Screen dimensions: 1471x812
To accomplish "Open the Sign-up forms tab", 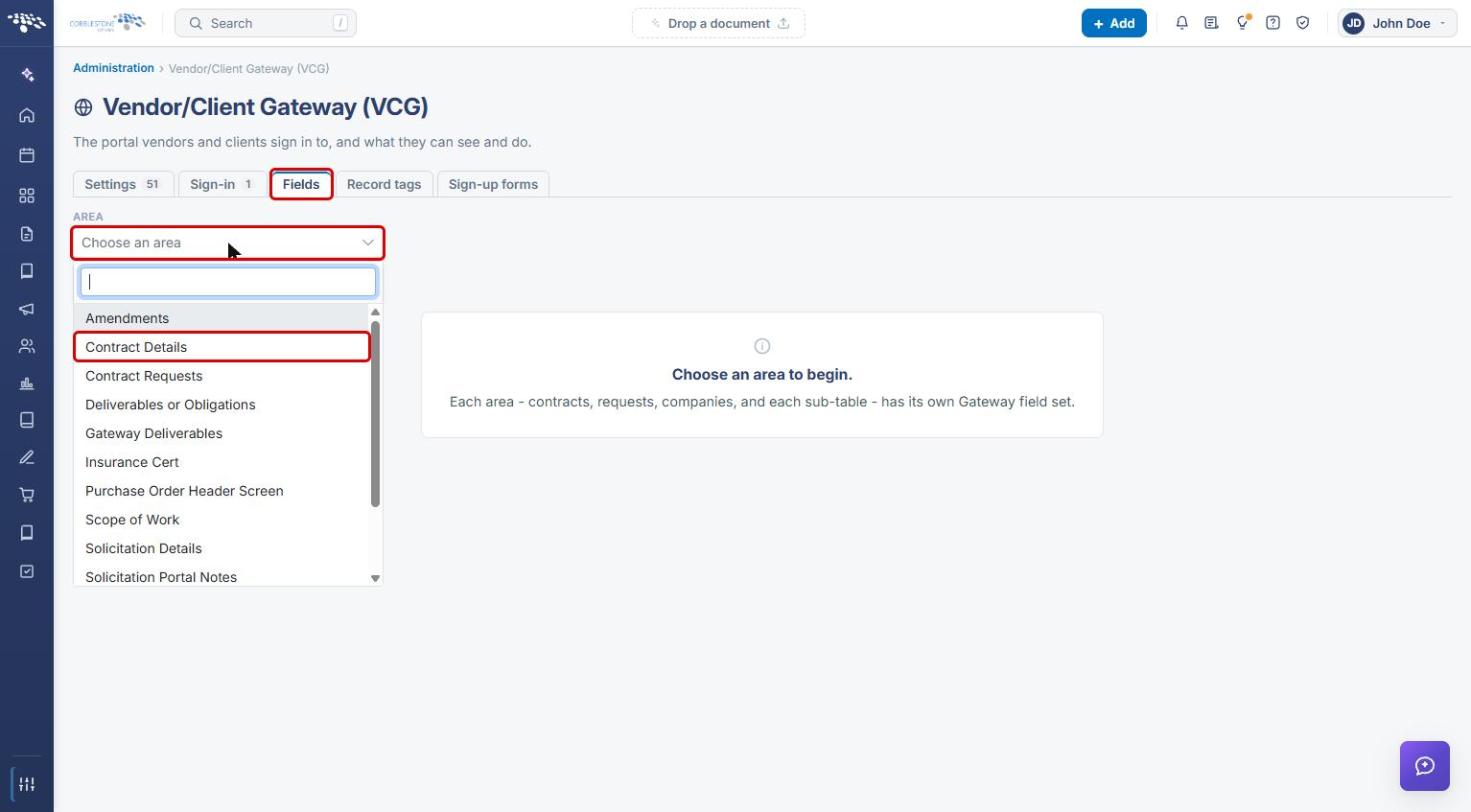I will point(493,184).
